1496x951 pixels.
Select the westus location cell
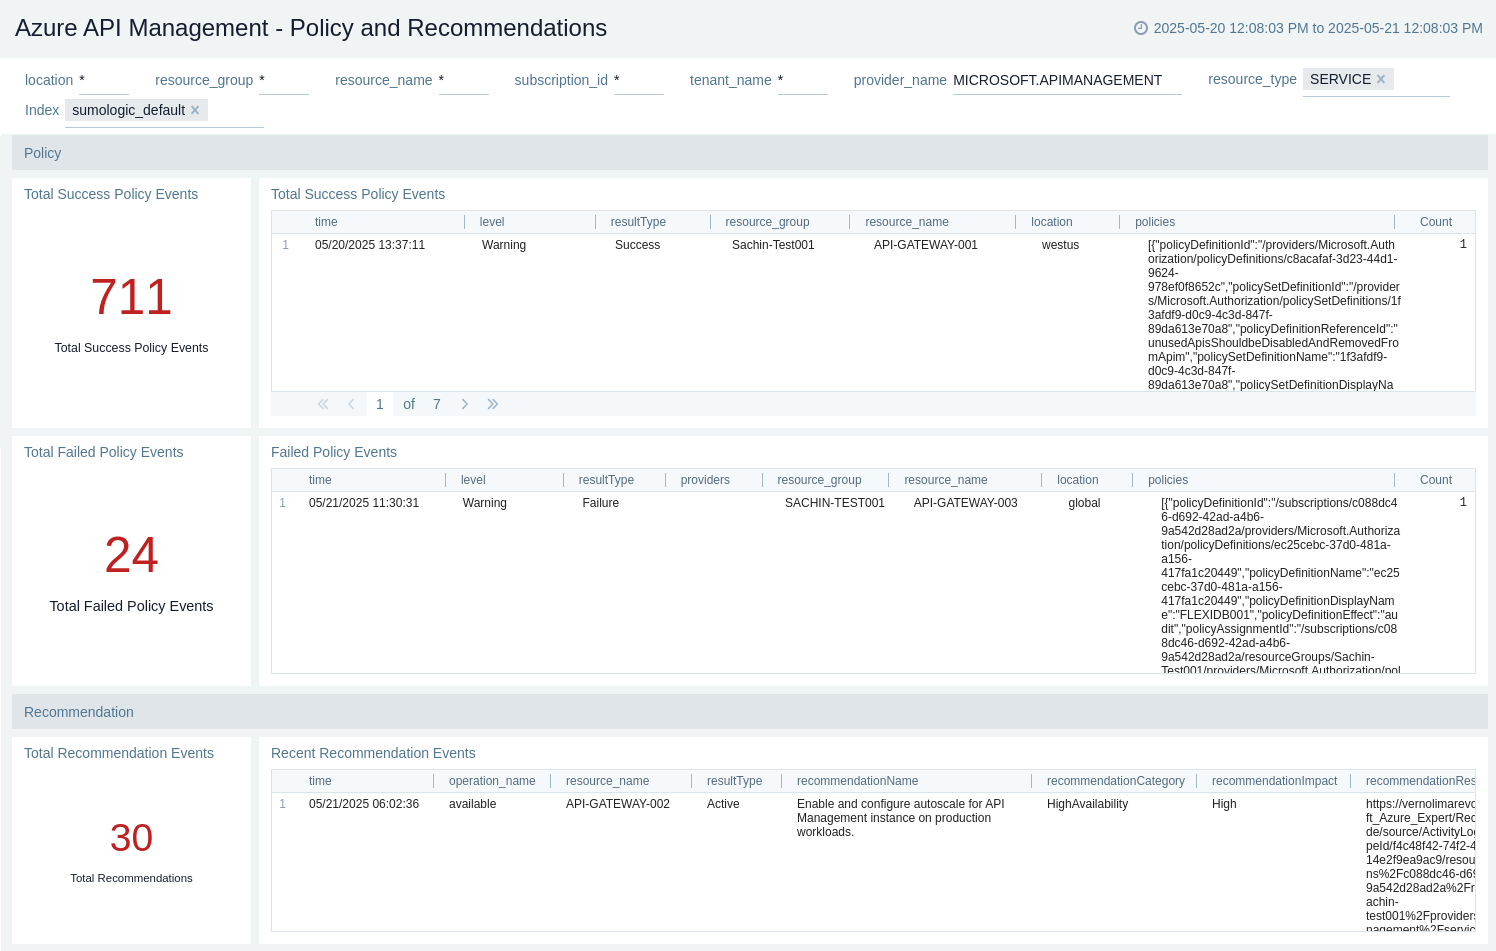point(1060,245)
